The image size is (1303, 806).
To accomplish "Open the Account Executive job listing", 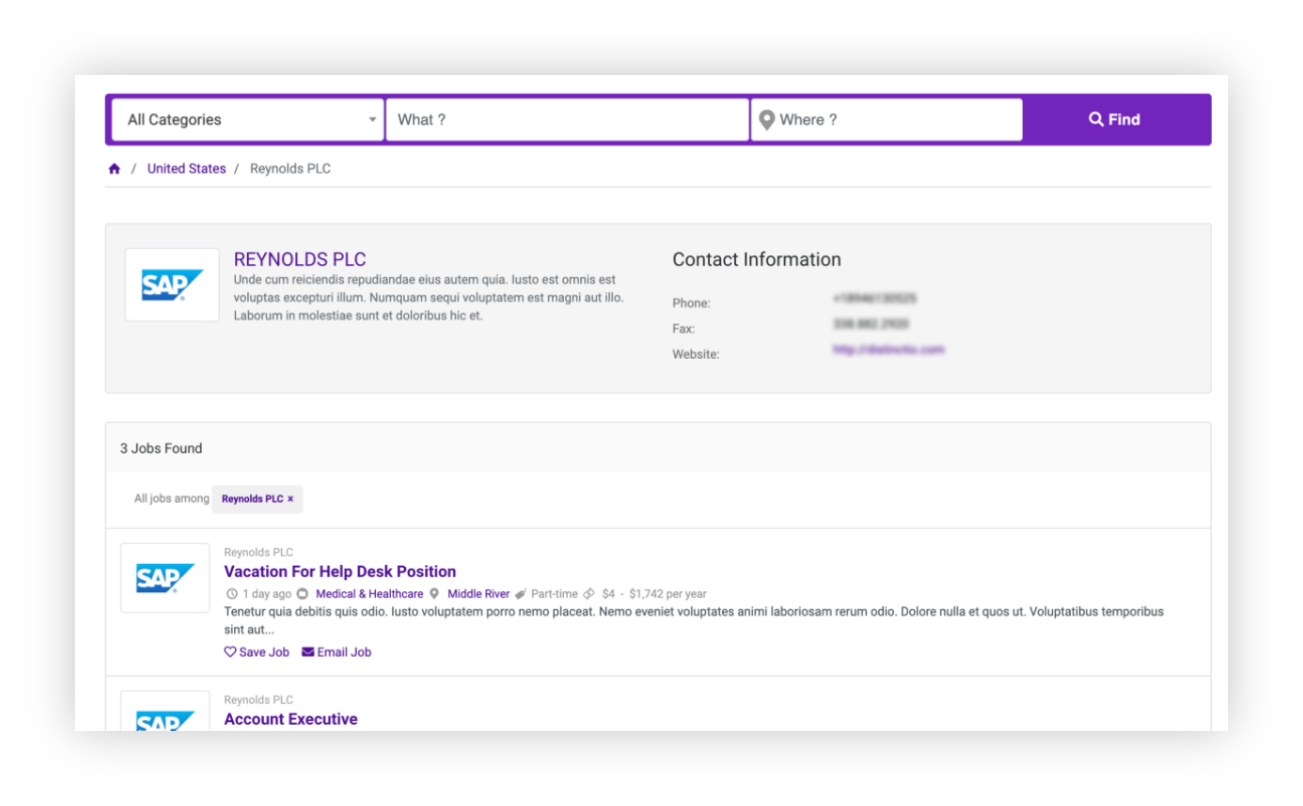I will 291,719.
